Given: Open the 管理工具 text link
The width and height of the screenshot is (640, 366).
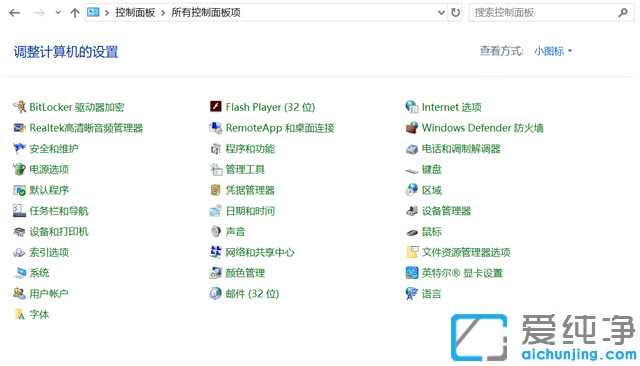Looking at the screenshot, I should [245, 169].
